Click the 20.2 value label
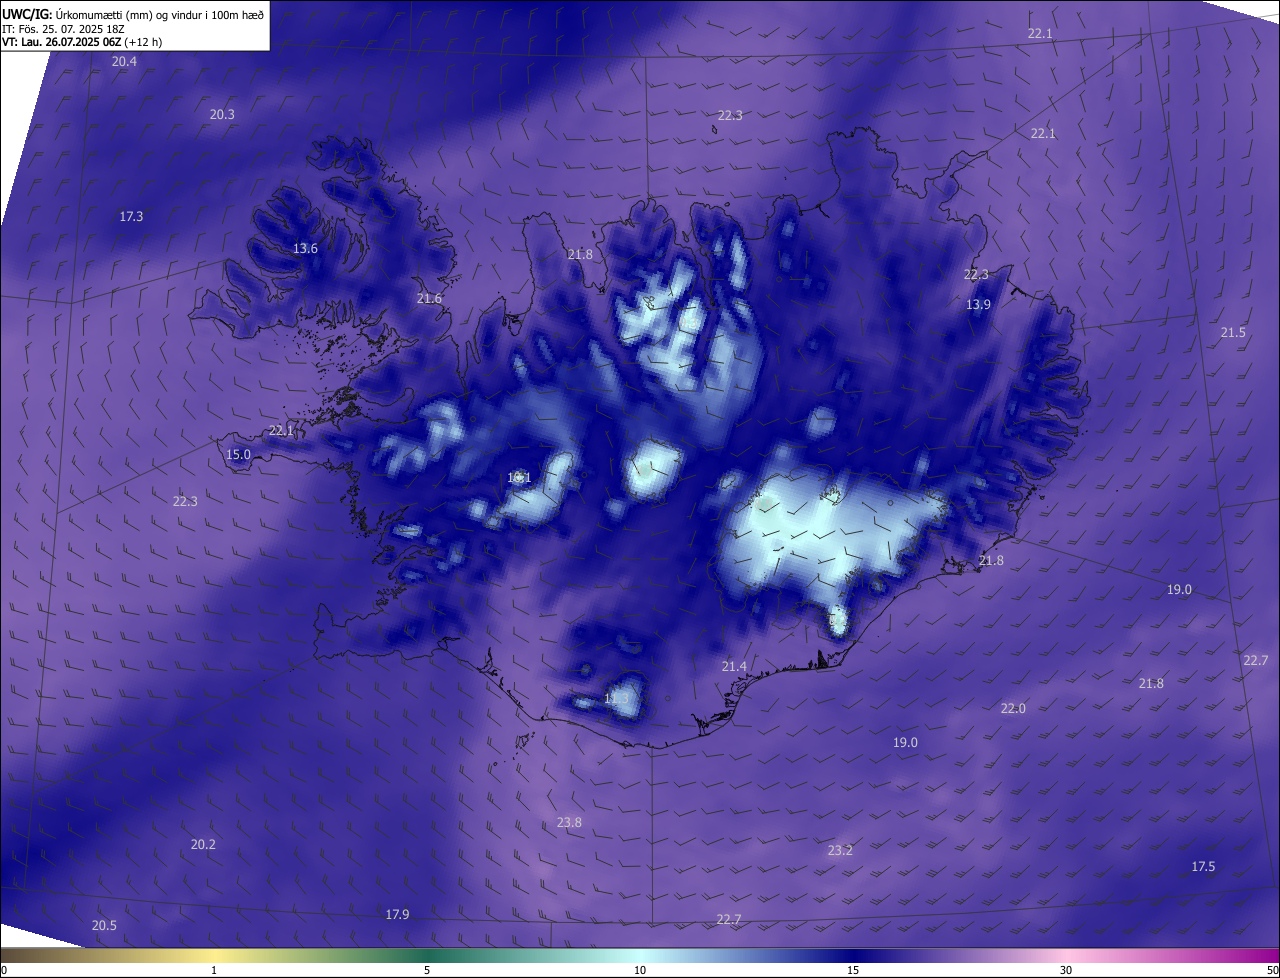1280x978 pixels. (203, 845)
